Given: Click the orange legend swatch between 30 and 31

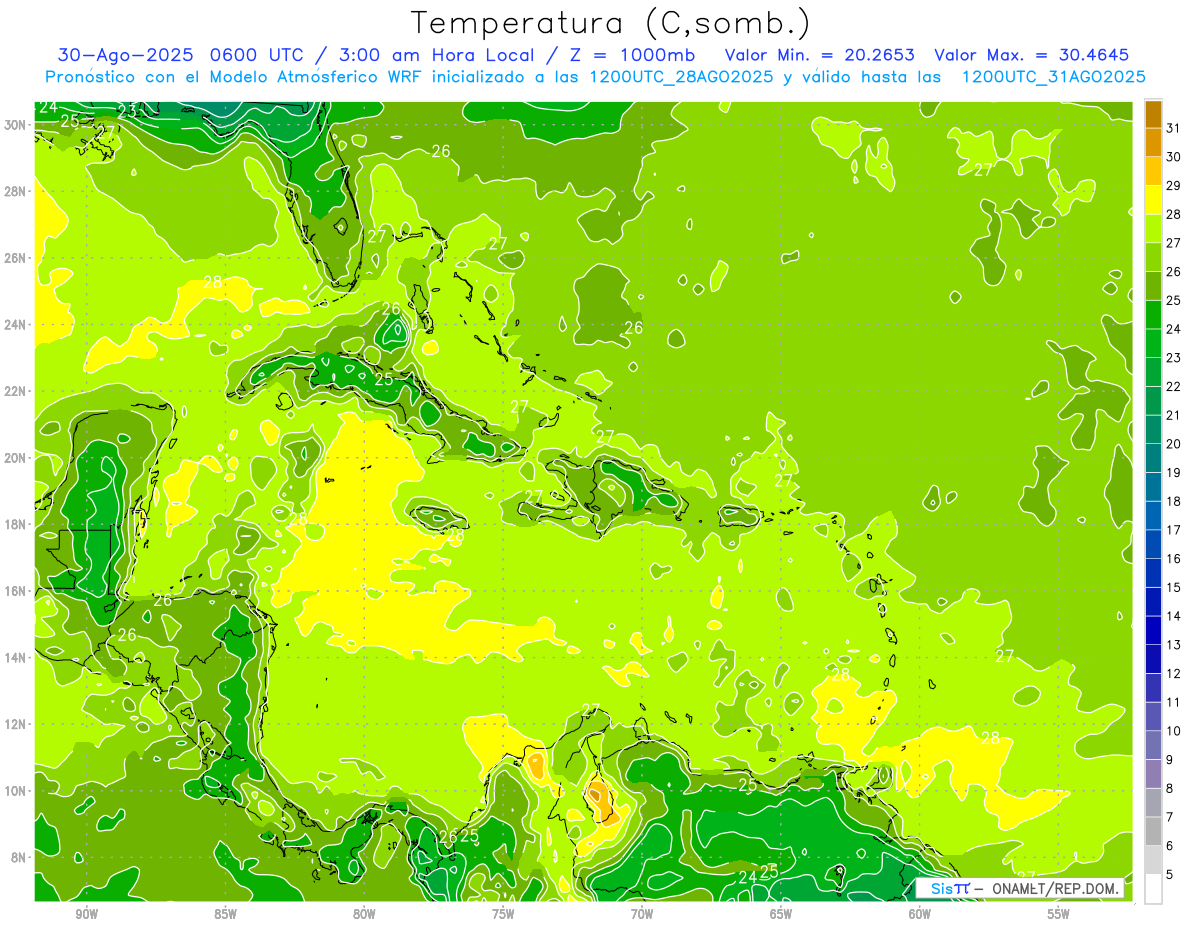Looking at the screenshot, I should point(1153,143).
